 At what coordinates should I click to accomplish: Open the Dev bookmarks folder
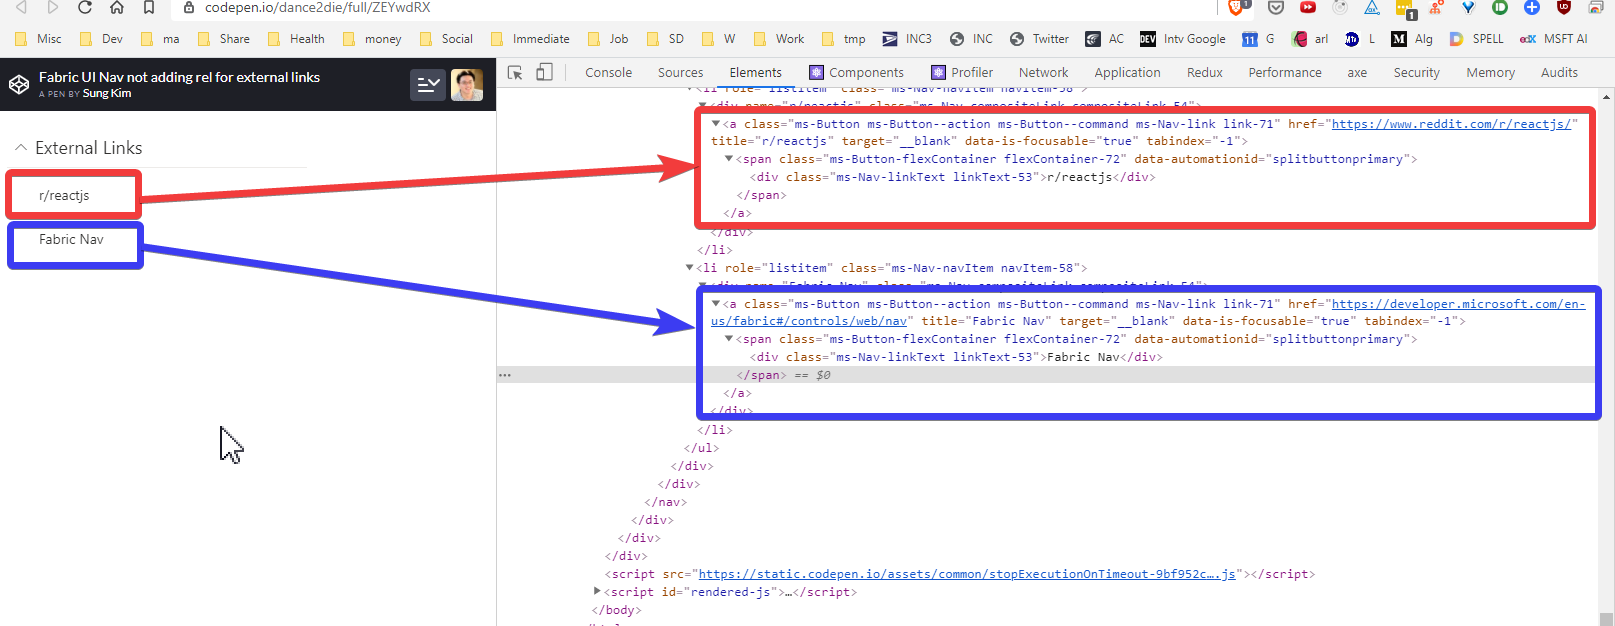click(x=102, y=39)
